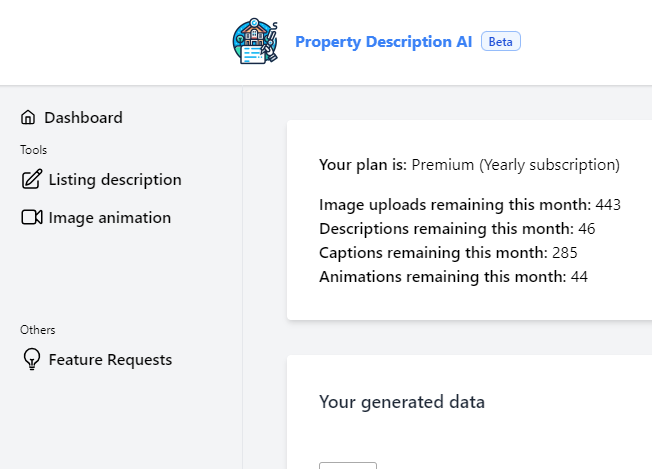This screenshot has height=469, width=652.
Task: Click the Dashboard home icon
Action: [28, 118]
